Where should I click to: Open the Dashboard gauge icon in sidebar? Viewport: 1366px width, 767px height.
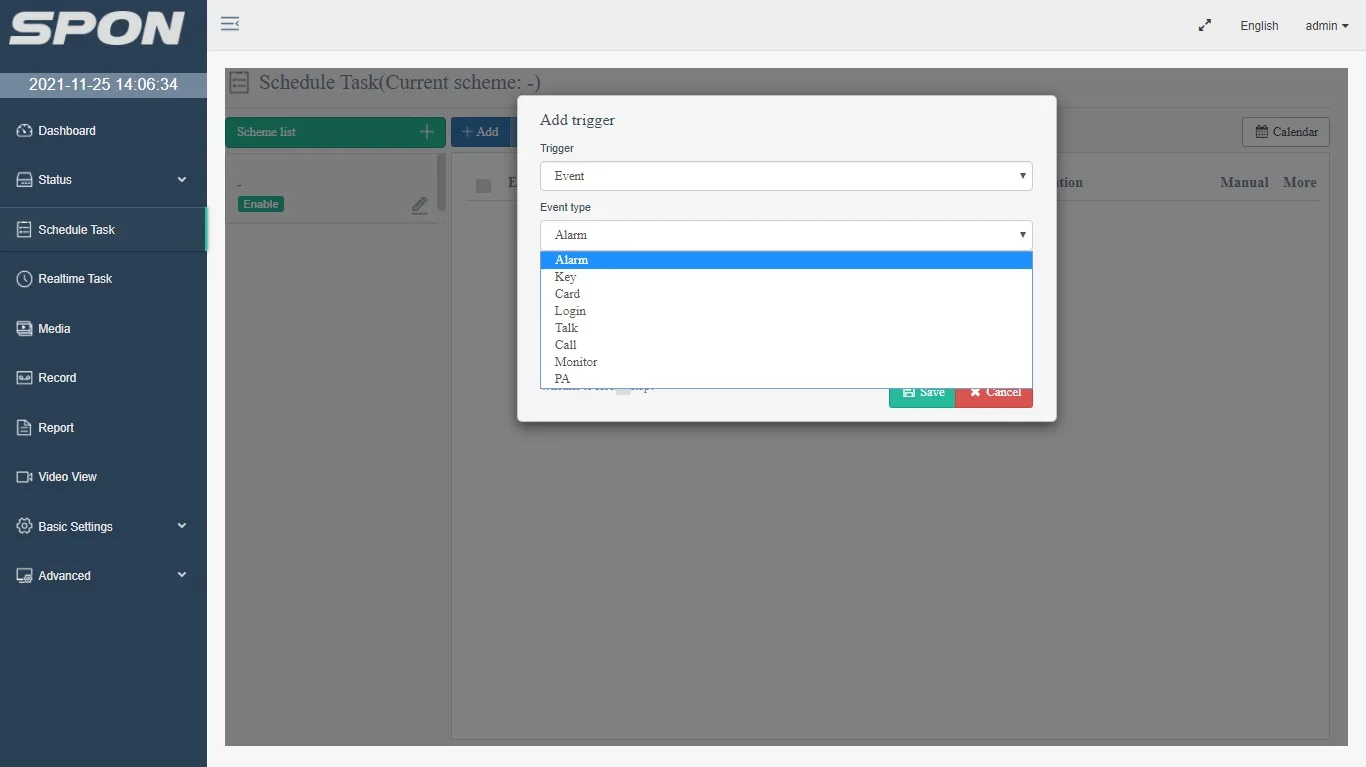coord(25,131)
